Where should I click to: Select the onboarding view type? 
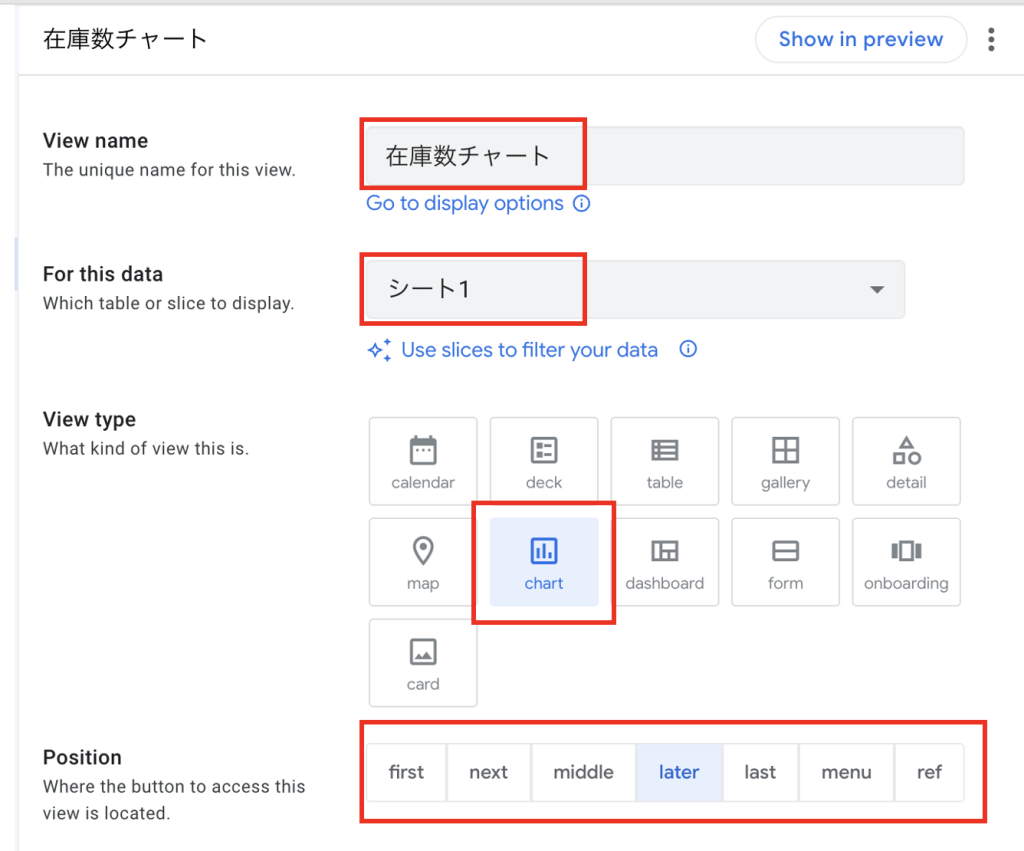[x=906, y=562]
